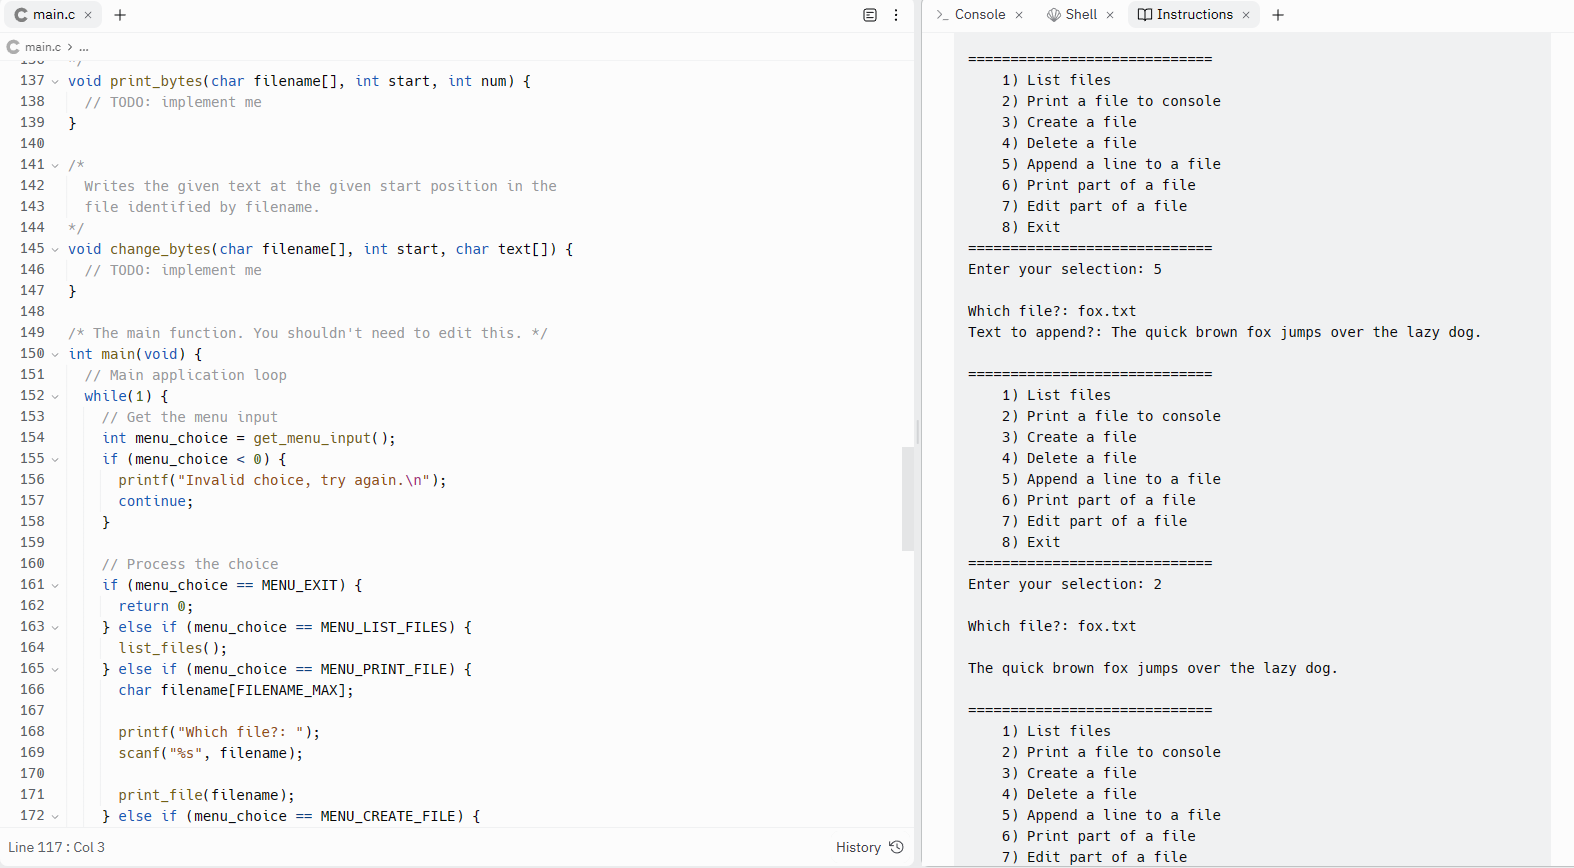Close the Instructions tab
The image size is (1574, 868).
1246,15
